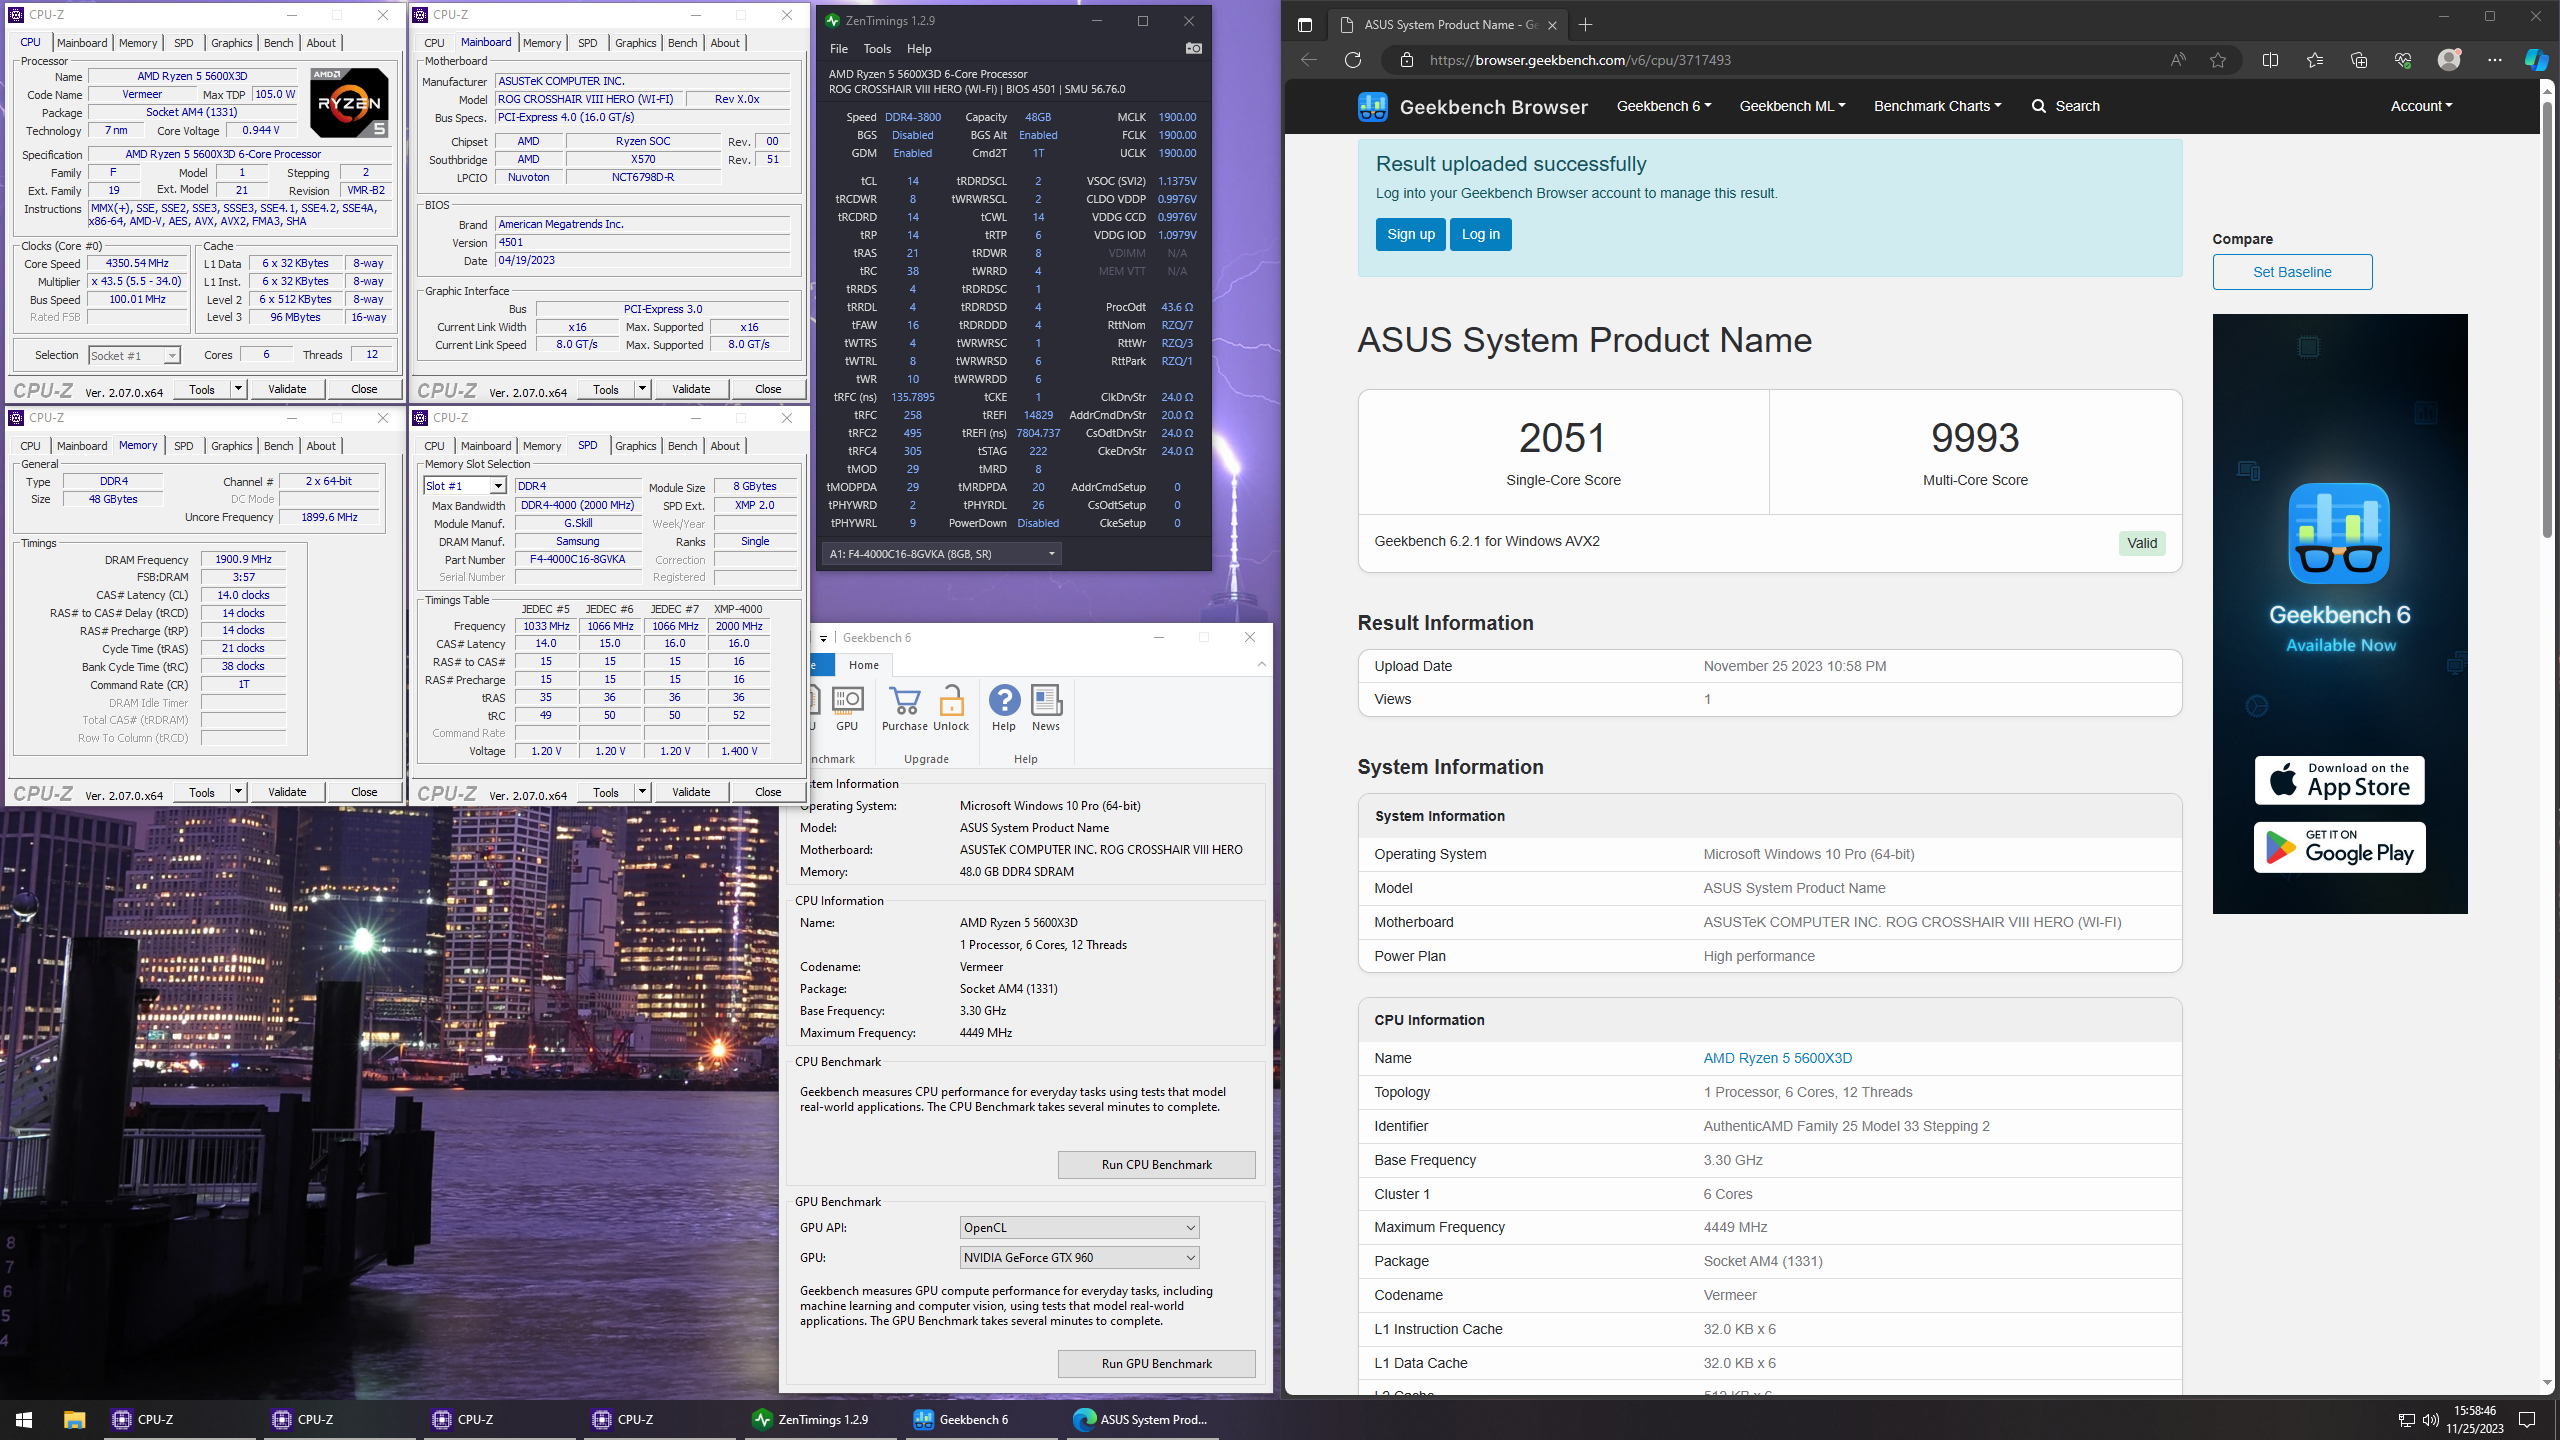Open the Tools menu in ZenTimings
The width and height of the screenshot is (2560, 1440).
[x=877, y=49]
